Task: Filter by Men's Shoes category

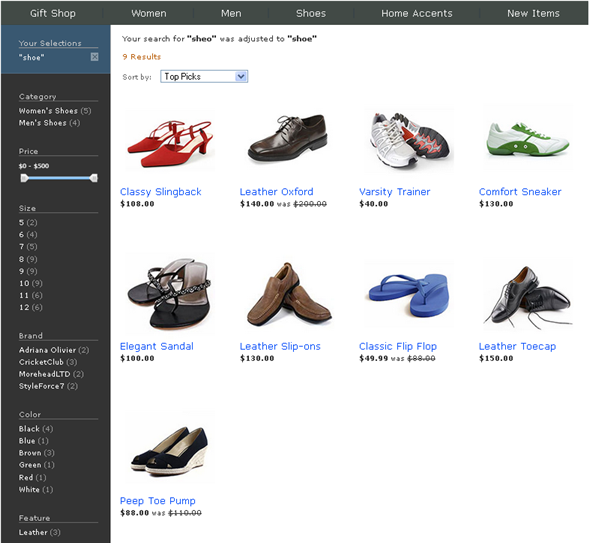Action: coord(49,123)
